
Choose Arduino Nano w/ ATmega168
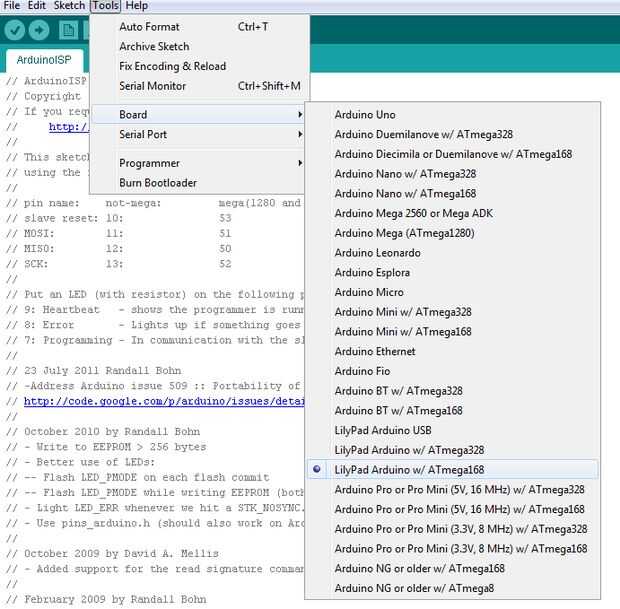tap(452, 194)
